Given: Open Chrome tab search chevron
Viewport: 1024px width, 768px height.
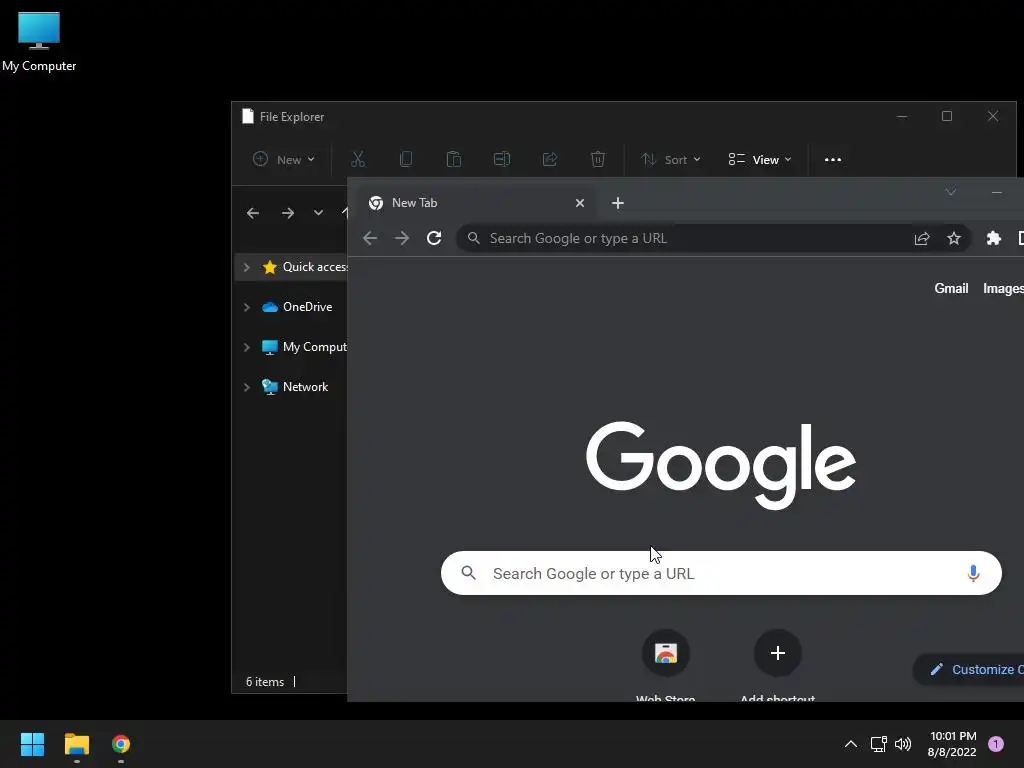Looking at the screenshot, I should [x=951, y=191].
